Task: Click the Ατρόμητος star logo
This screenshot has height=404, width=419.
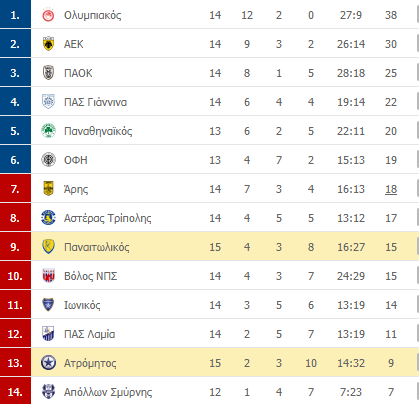Action: pyautogui.click(x=48, y=363)
